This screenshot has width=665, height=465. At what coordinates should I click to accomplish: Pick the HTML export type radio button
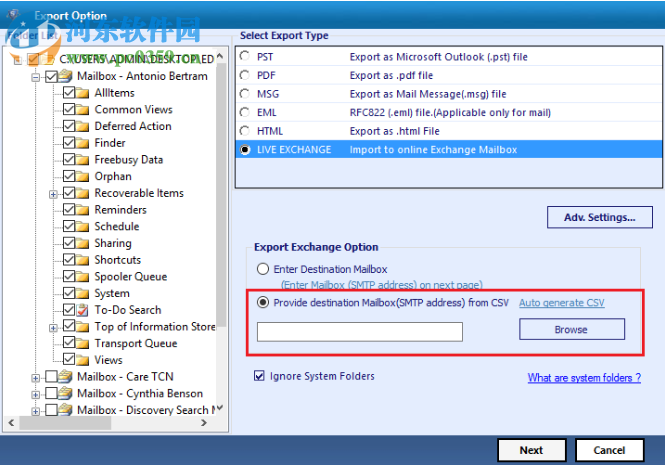pyautogui.click(x=245, y=131)
